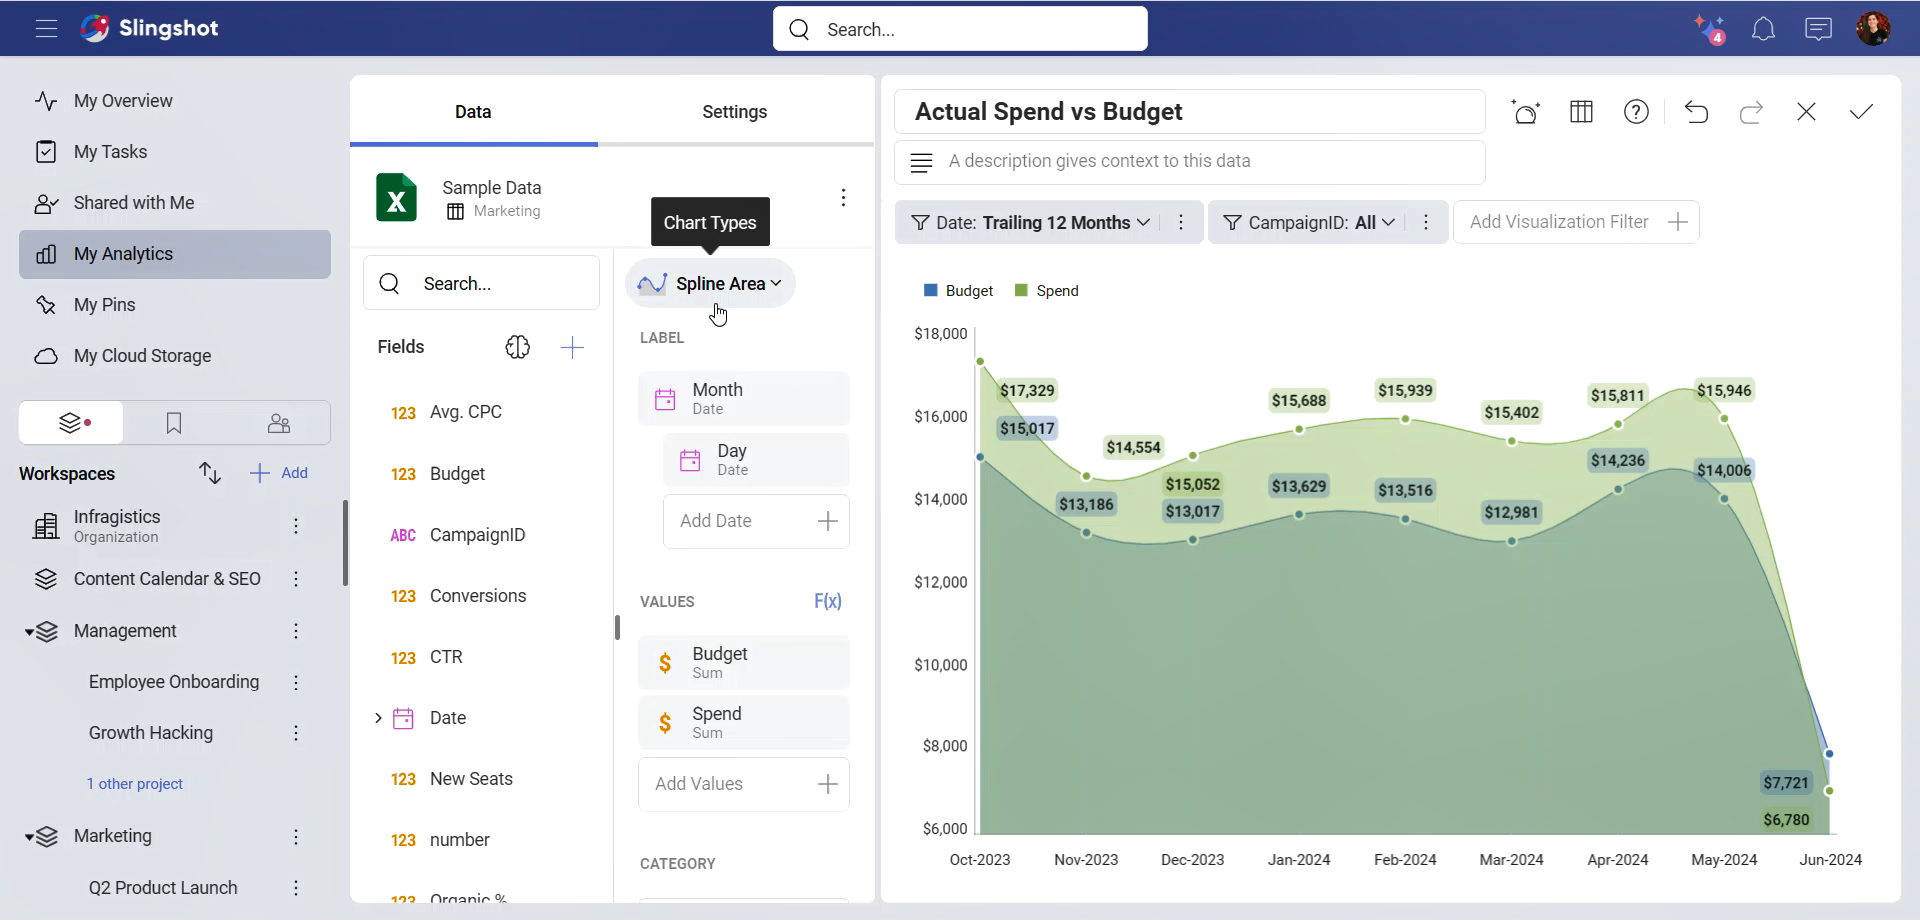Click Add Values button
This screenshot has height=920, width=1920.
744,784
